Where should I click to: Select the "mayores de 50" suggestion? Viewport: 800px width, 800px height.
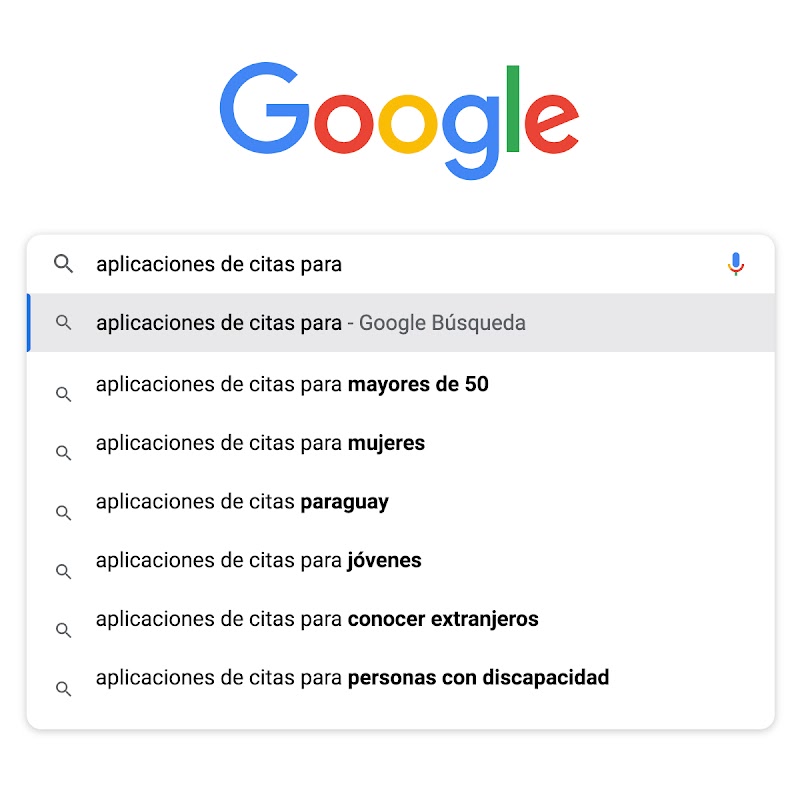click(291, 384)
